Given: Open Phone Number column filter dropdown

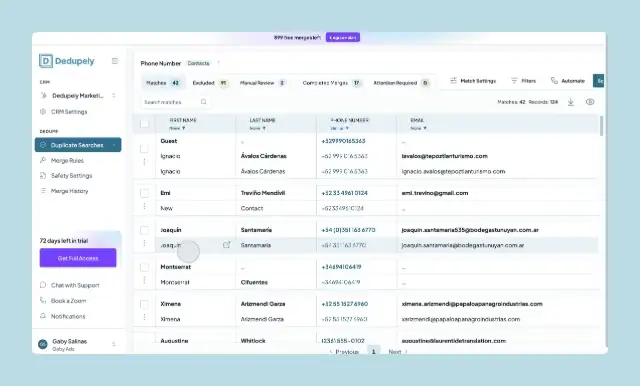Looking at the screenshot, I should click(339, 128).
